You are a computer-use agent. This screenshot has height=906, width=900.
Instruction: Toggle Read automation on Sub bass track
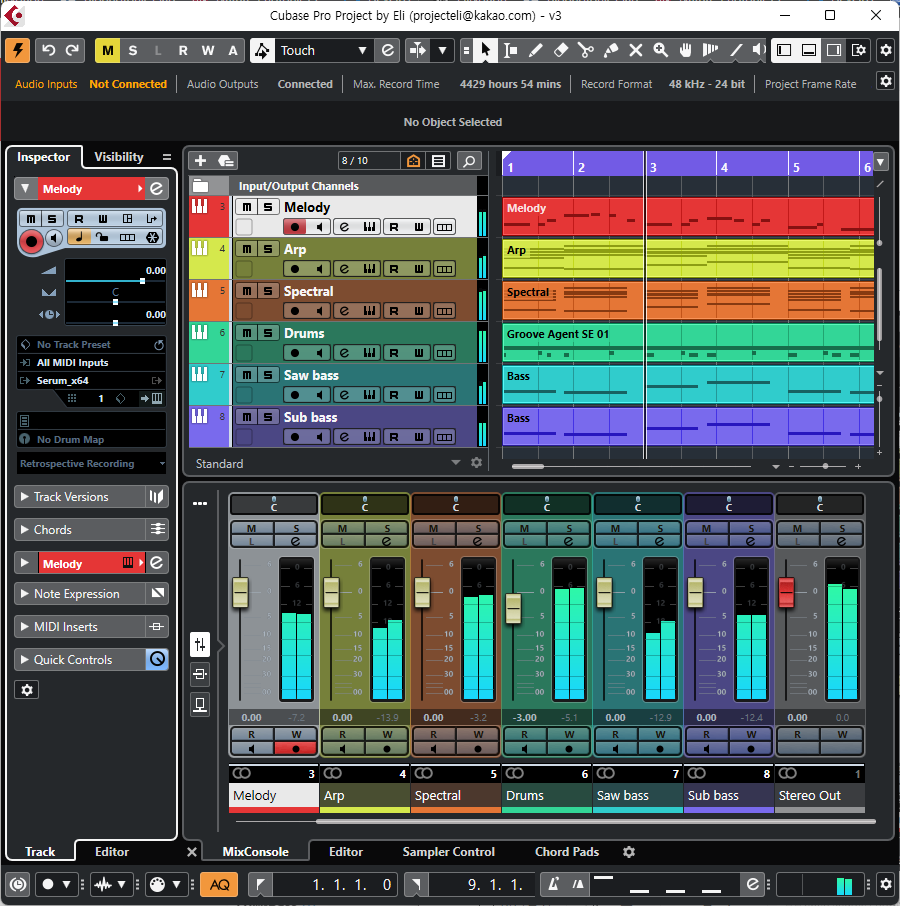394,437
